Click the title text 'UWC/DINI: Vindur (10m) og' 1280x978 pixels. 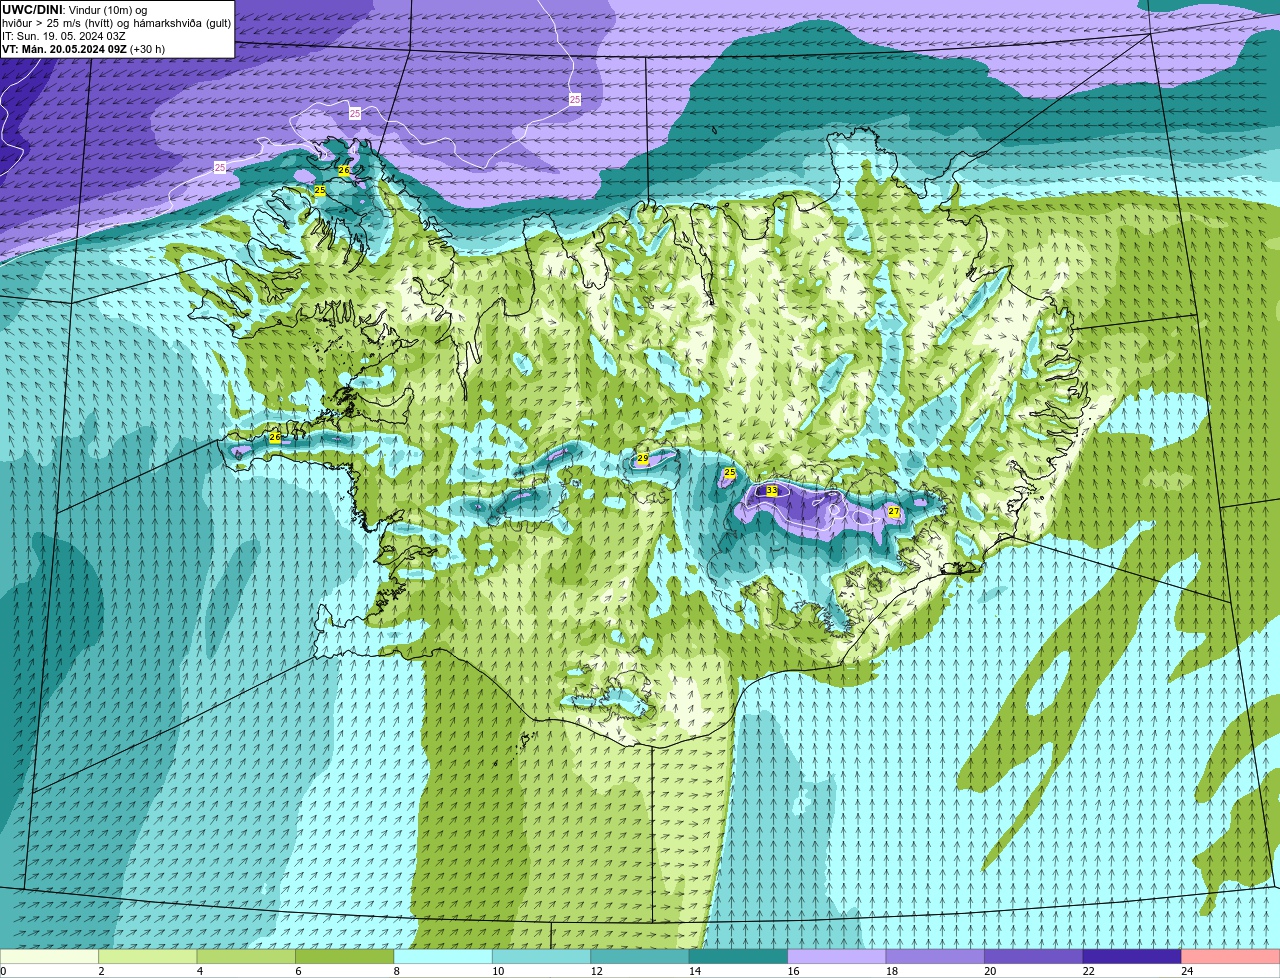tap(75, 10)
